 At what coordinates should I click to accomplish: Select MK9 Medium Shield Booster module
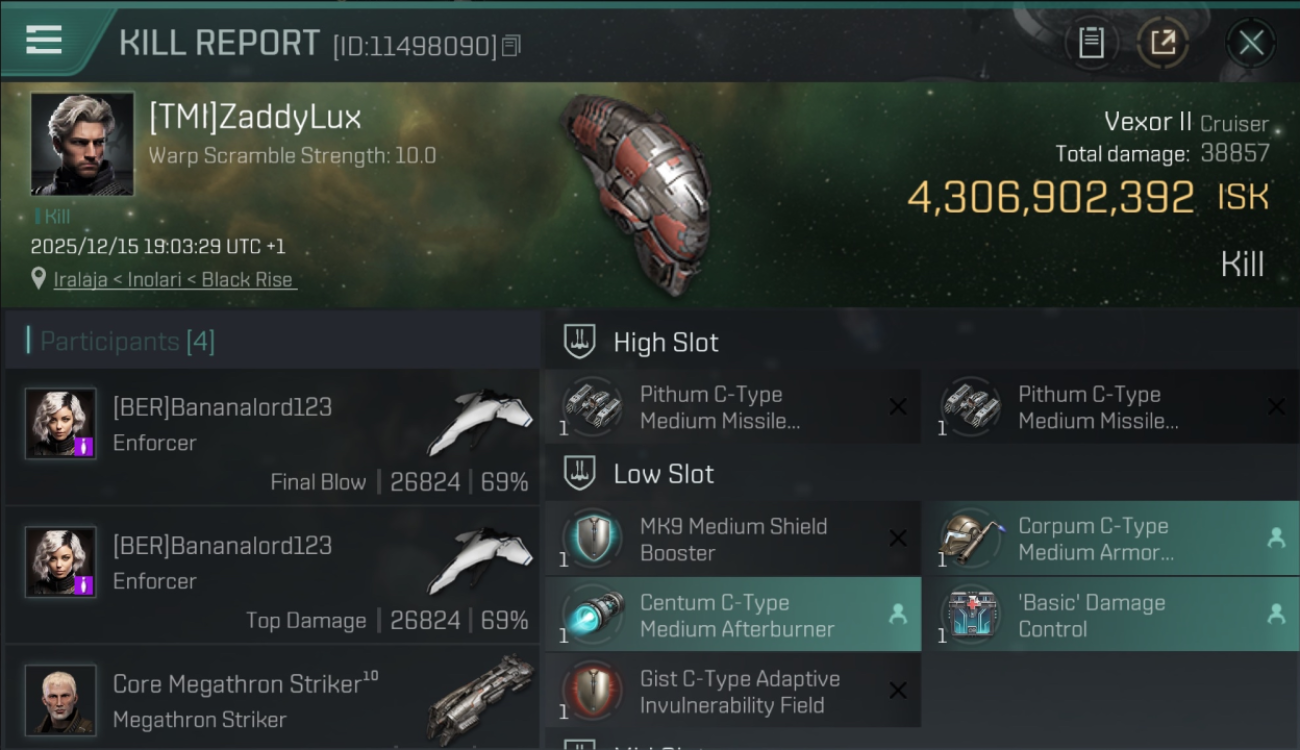tap(733, 539)
